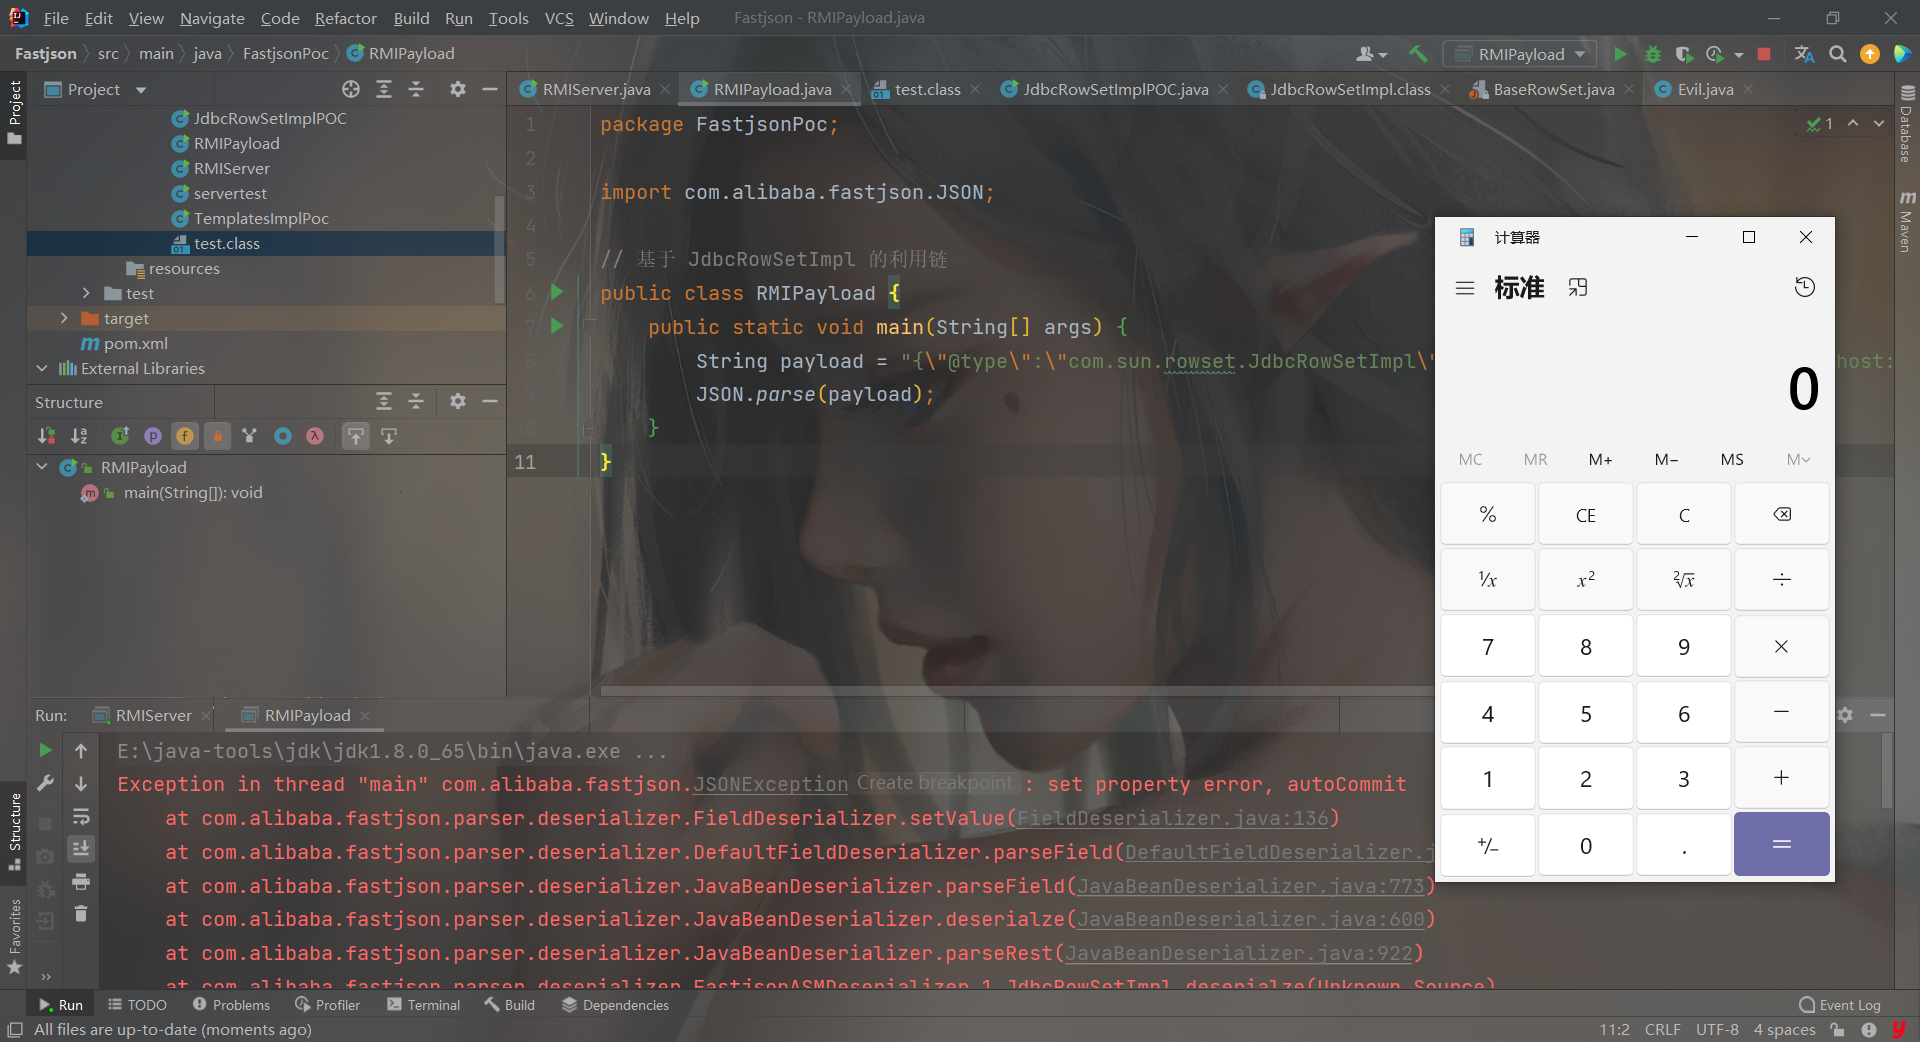Toggle show lambdas in Structure
The height and width of the screenshot is (1042, 1920).
(x=315, y=435)
